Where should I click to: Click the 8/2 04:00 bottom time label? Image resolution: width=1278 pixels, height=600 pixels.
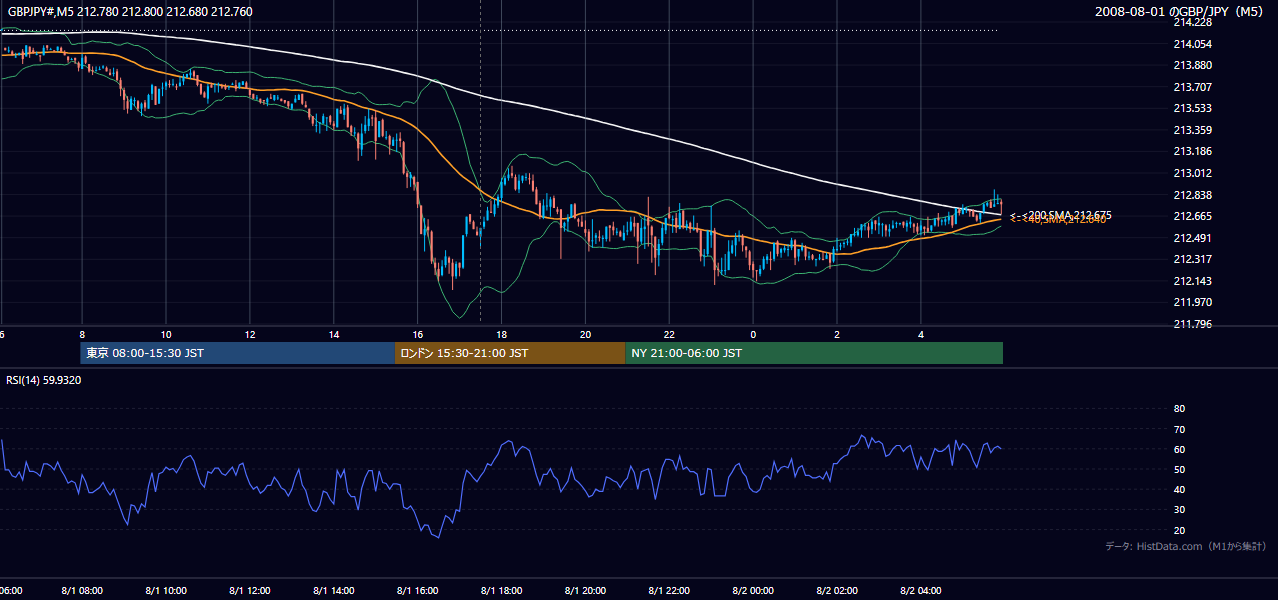922,591
